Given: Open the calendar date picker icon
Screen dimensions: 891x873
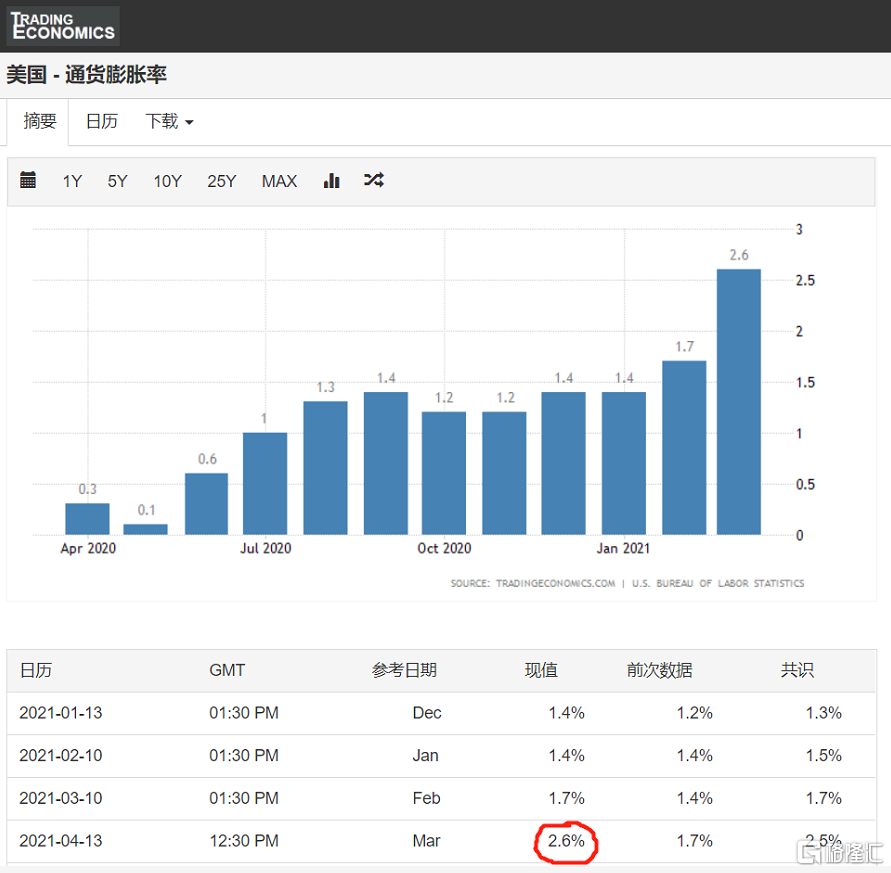Looking at the screenshot, I should point(28,180).
